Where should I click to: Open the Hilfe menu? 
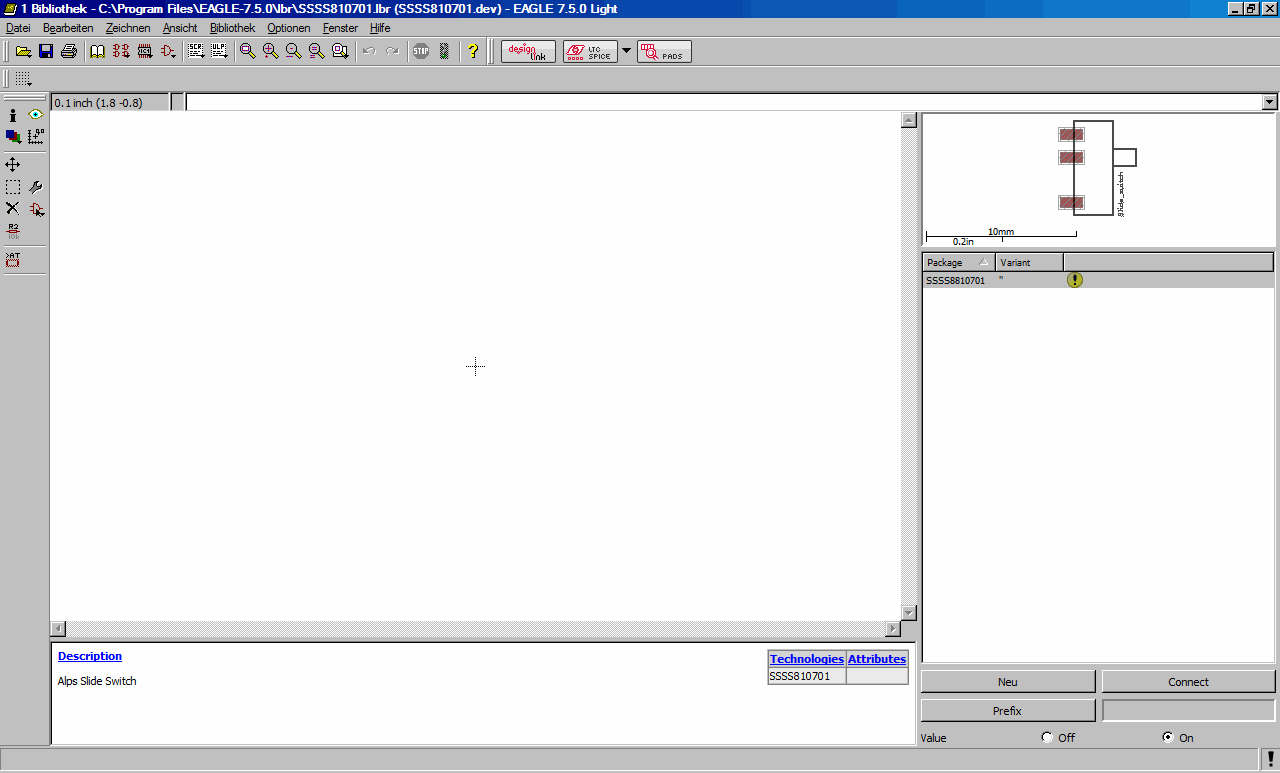pos(380,28)
